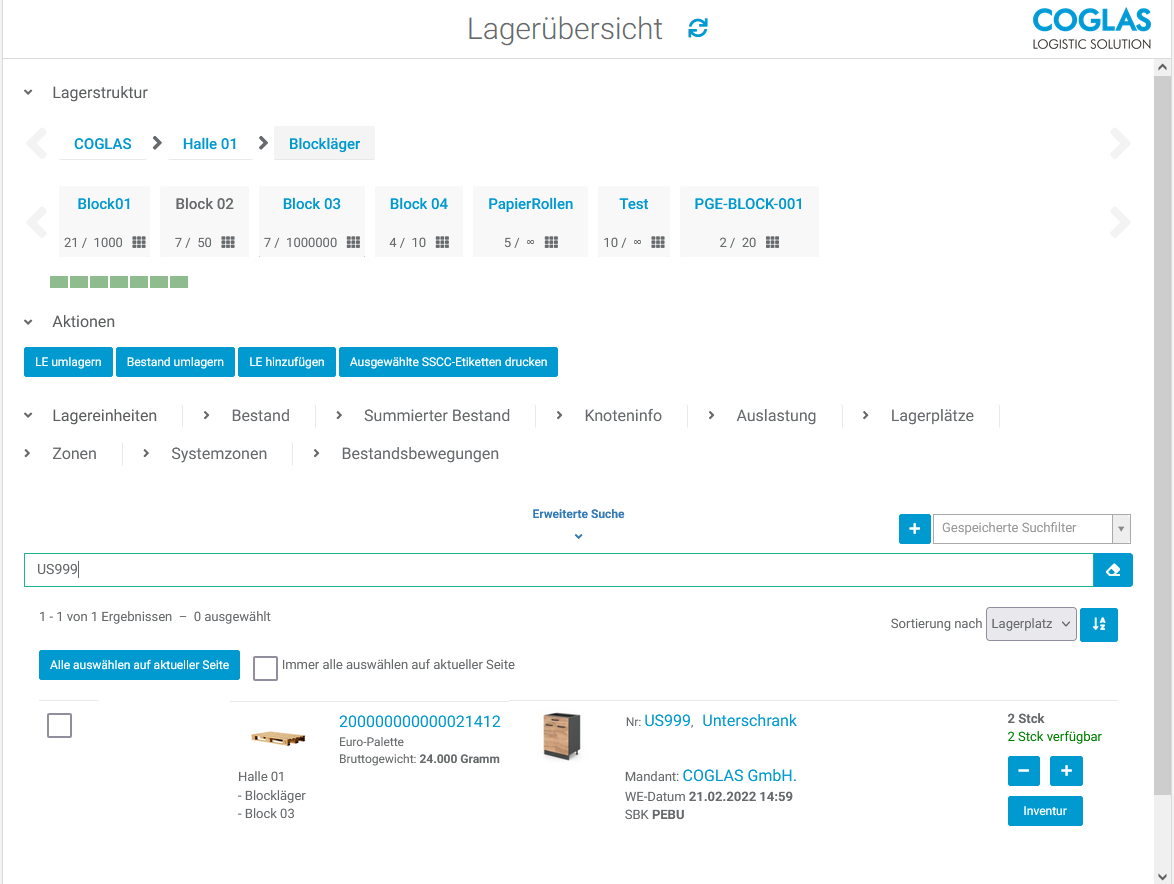Switch to the Bestandsbewegungen tab
This screenshot has width=1174, height=884.
coord(419,454)
